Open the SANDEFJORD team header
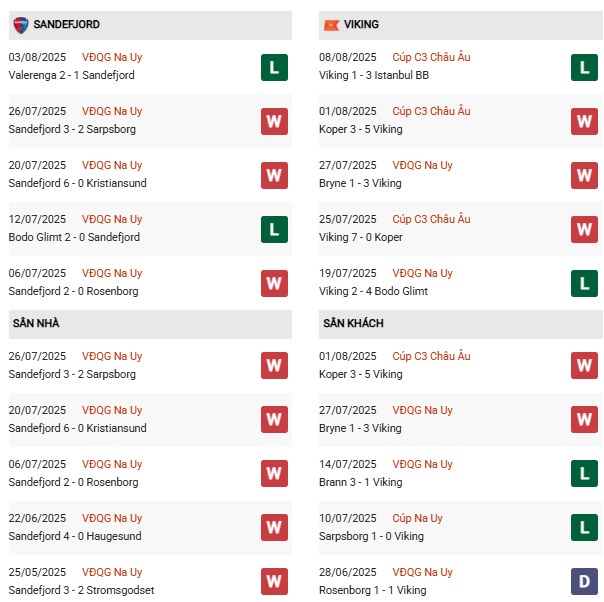 66,24
